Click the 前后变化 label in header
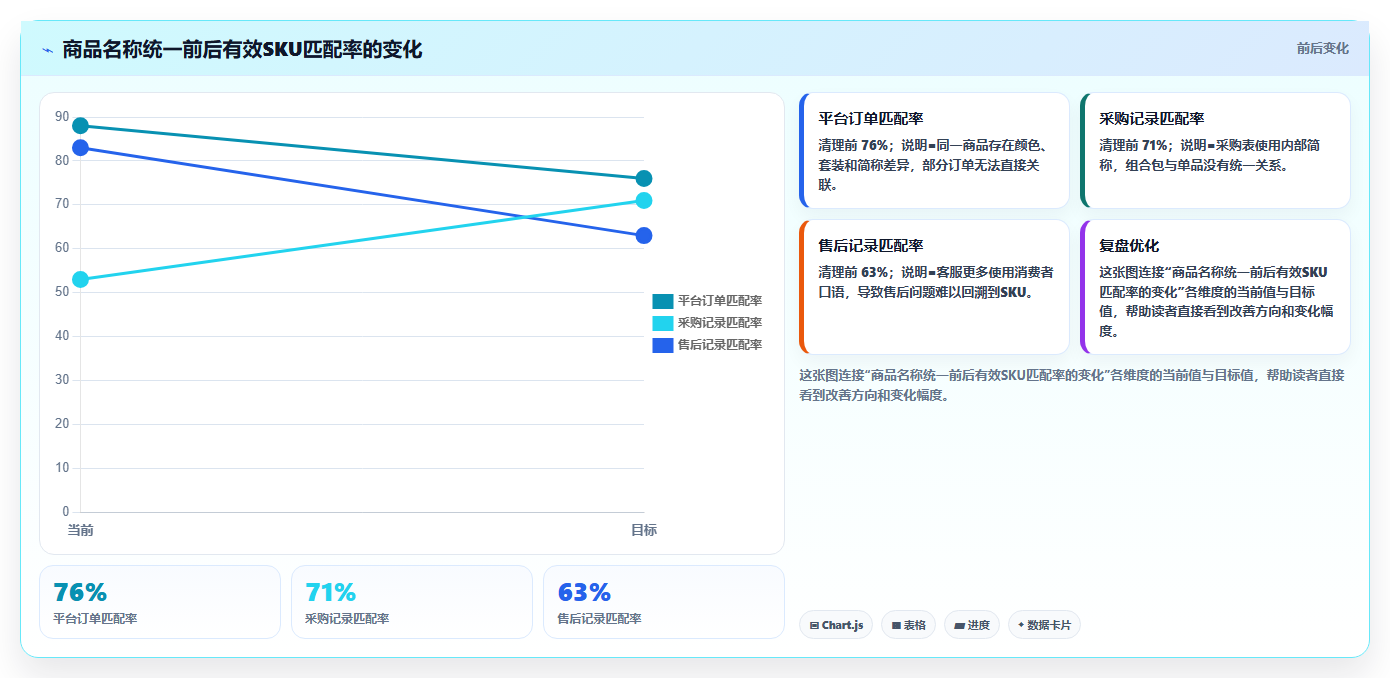Image resolution: width=1390 pixels, height=678 pixels. pos(1322,48)
